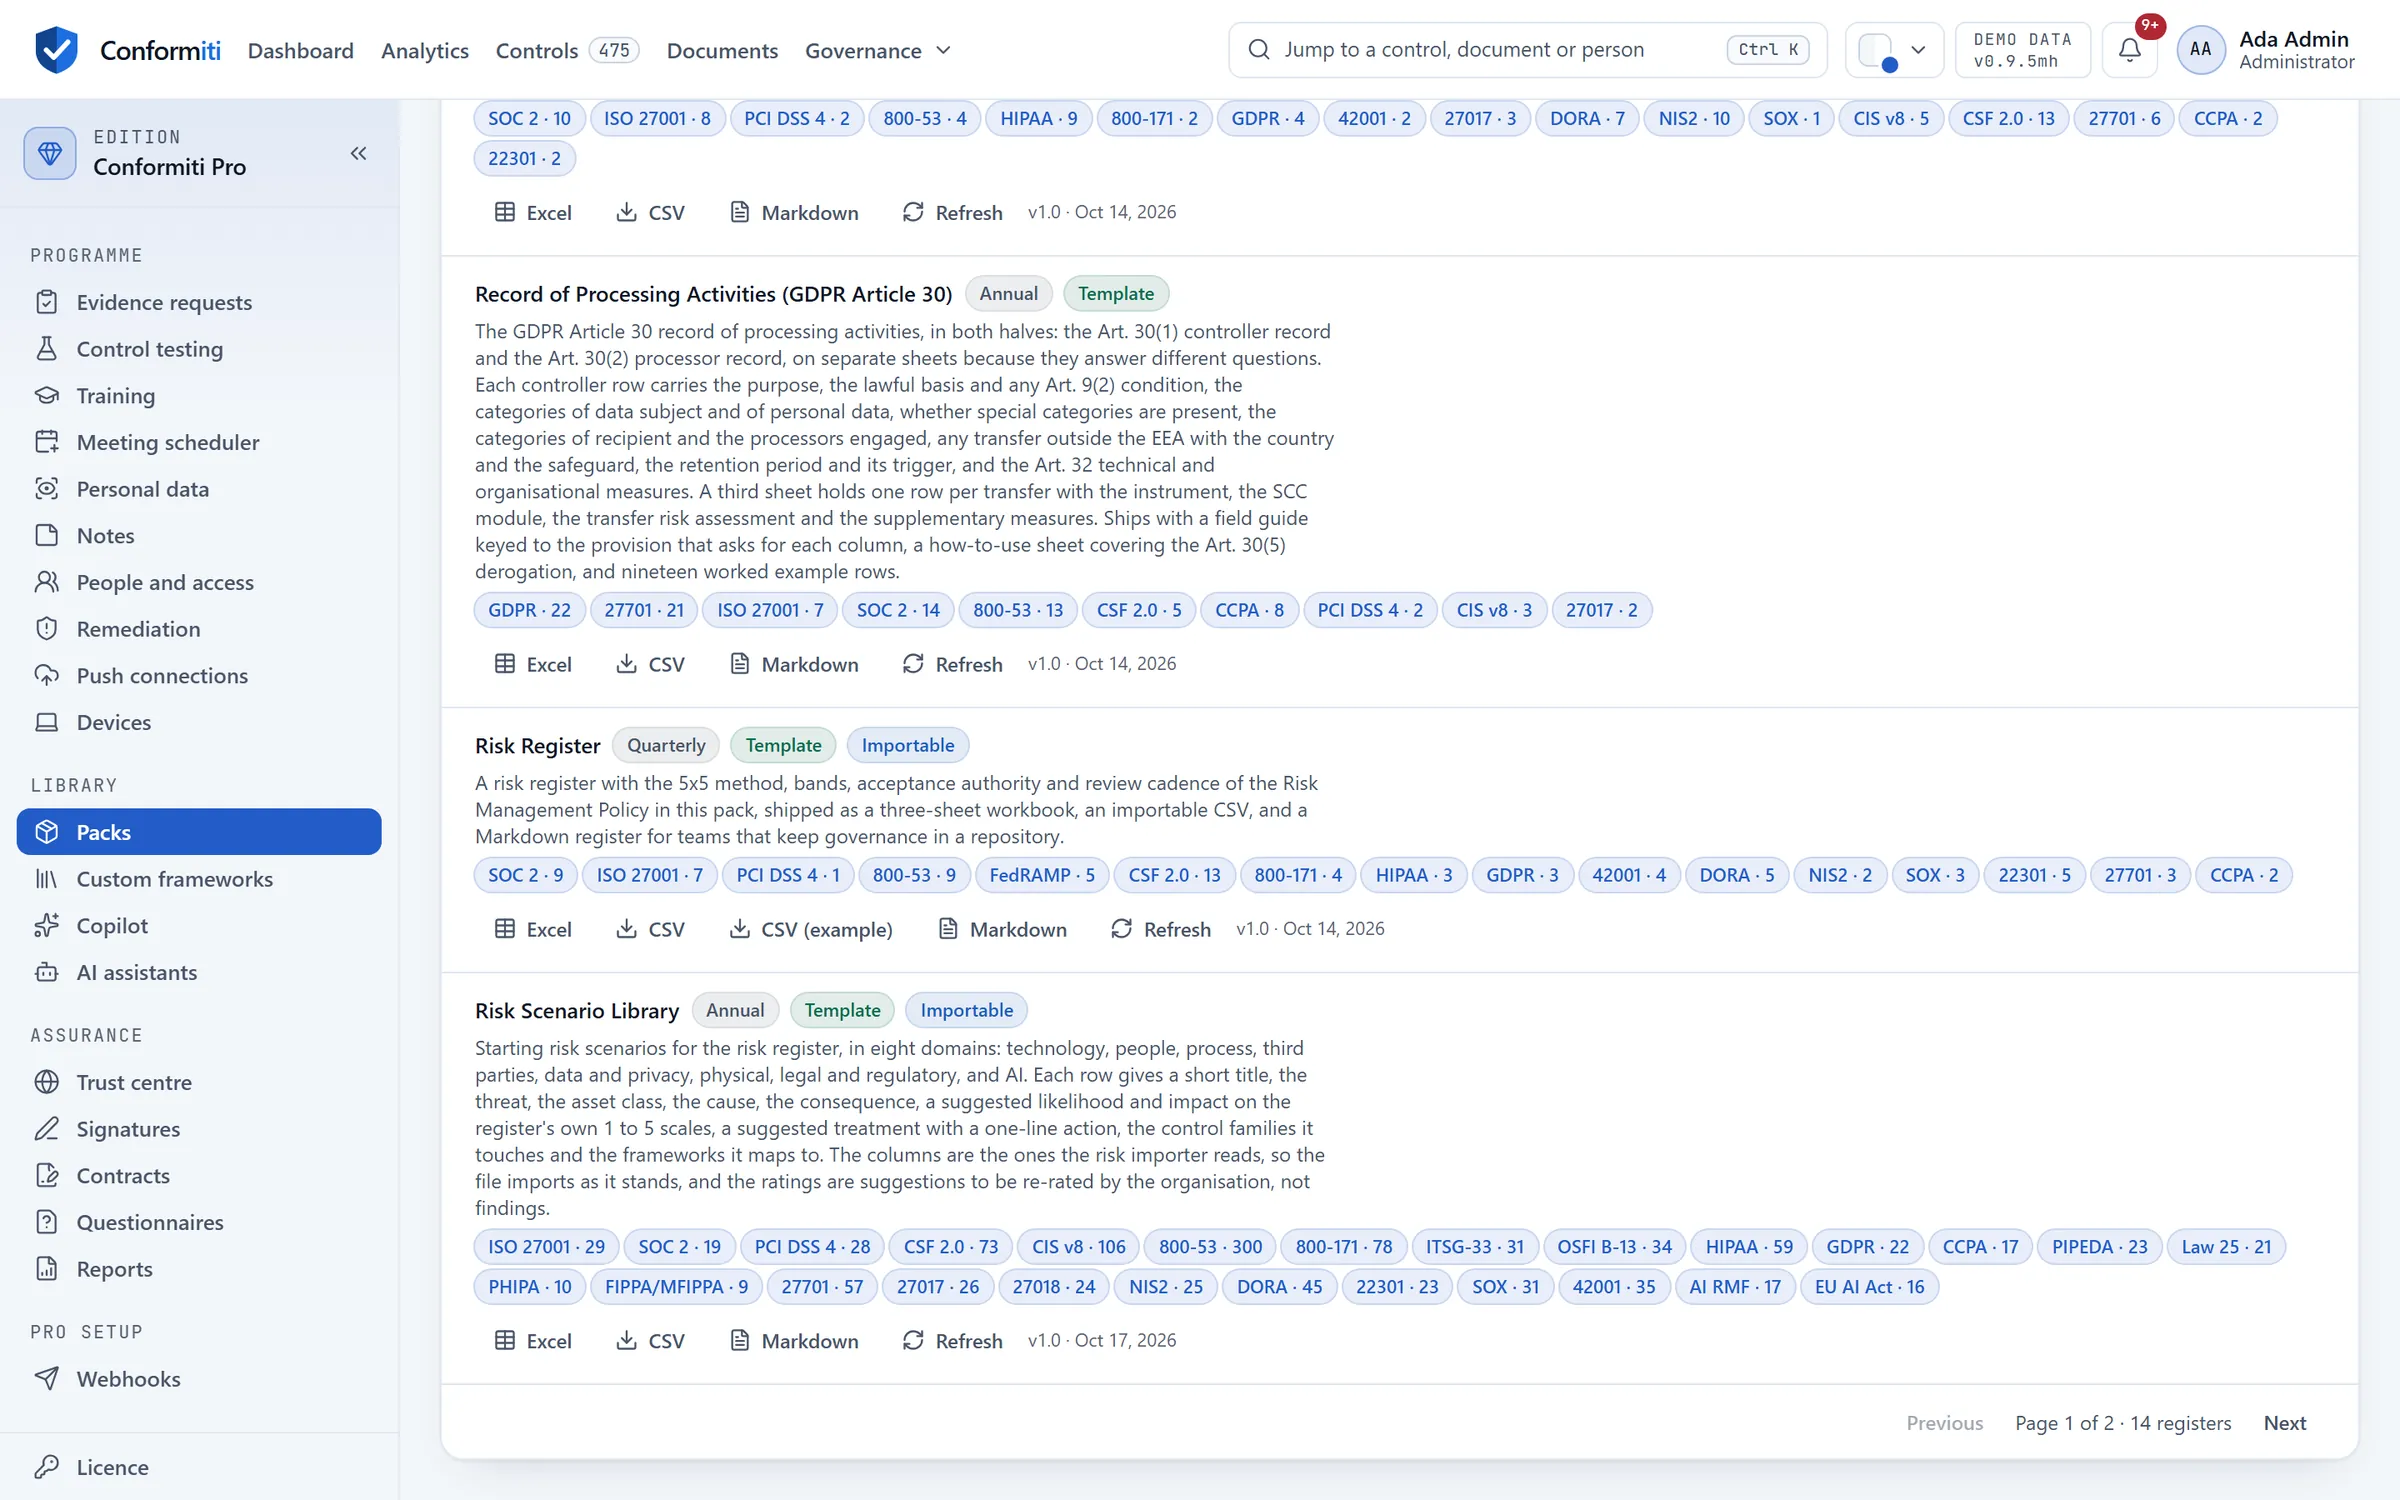The width and height of the screenshot is (2400, 1500).
Task: Click the Conformiti shield logo
Action: [56, 49]
